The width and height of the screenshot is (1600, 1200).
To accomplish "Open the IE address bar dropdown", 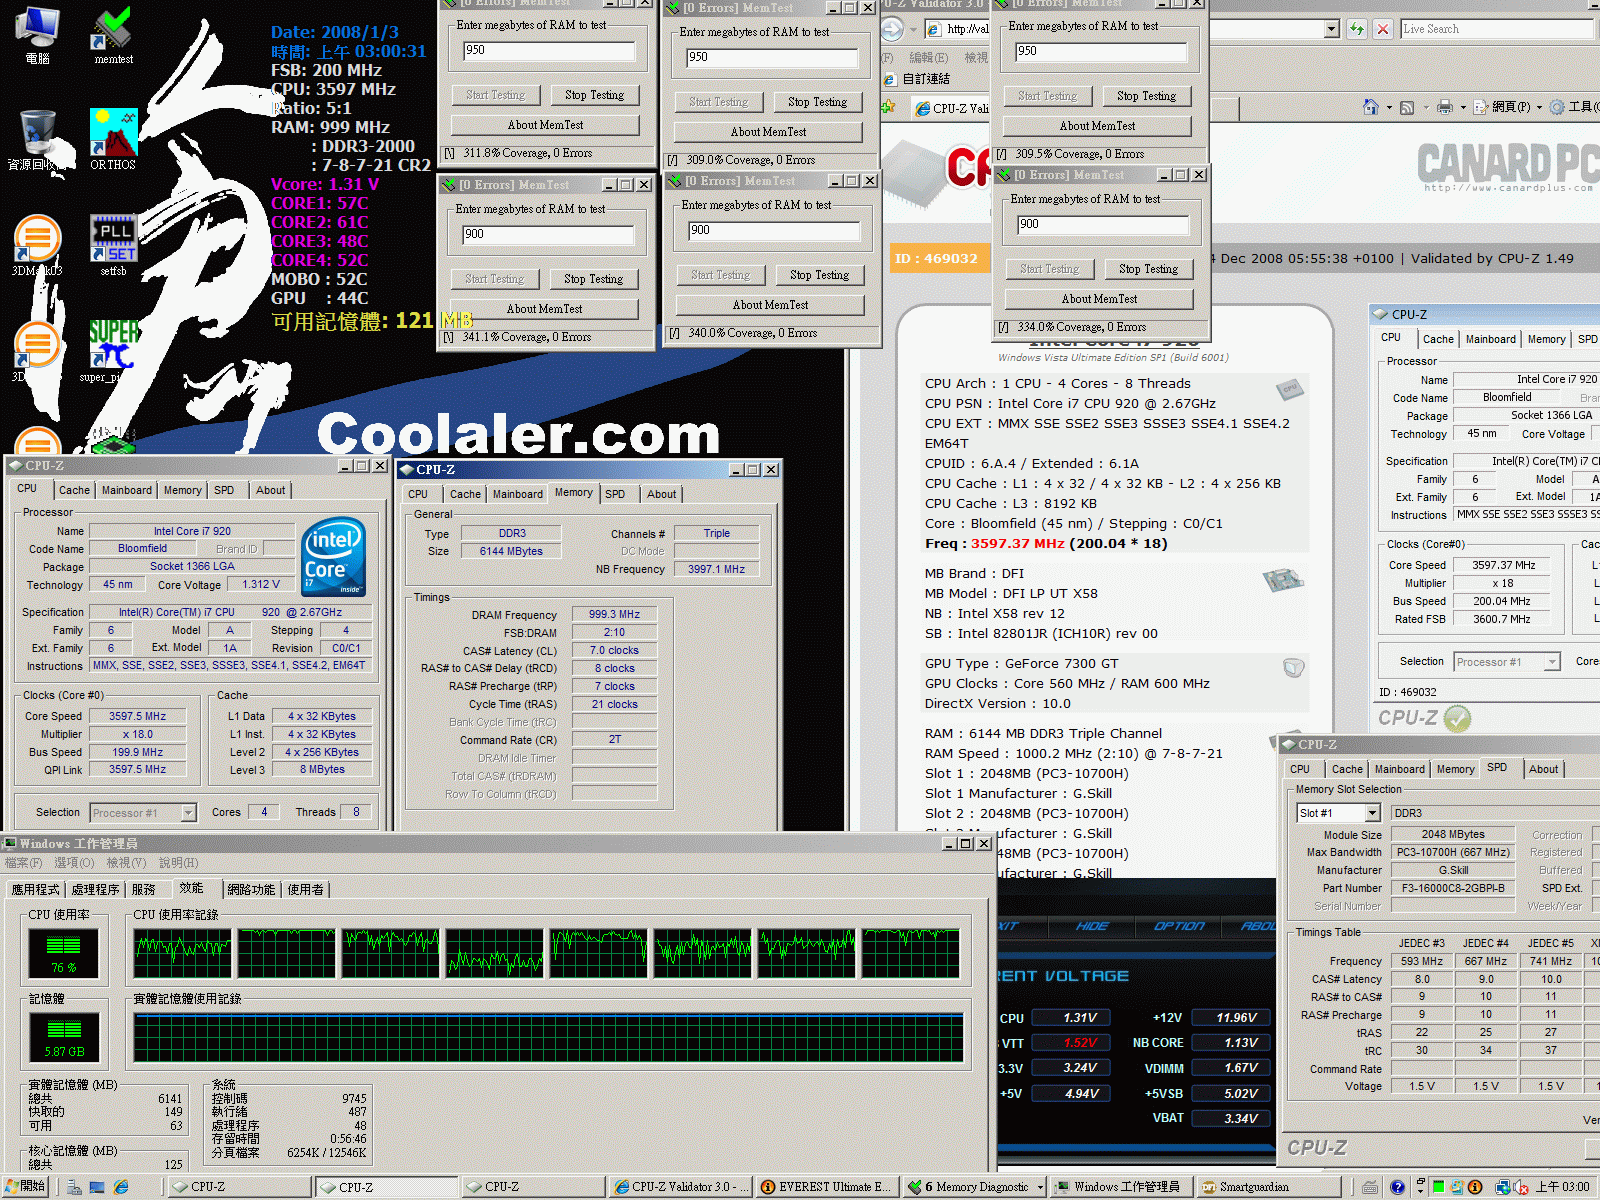I will [x=1331, y=29].
